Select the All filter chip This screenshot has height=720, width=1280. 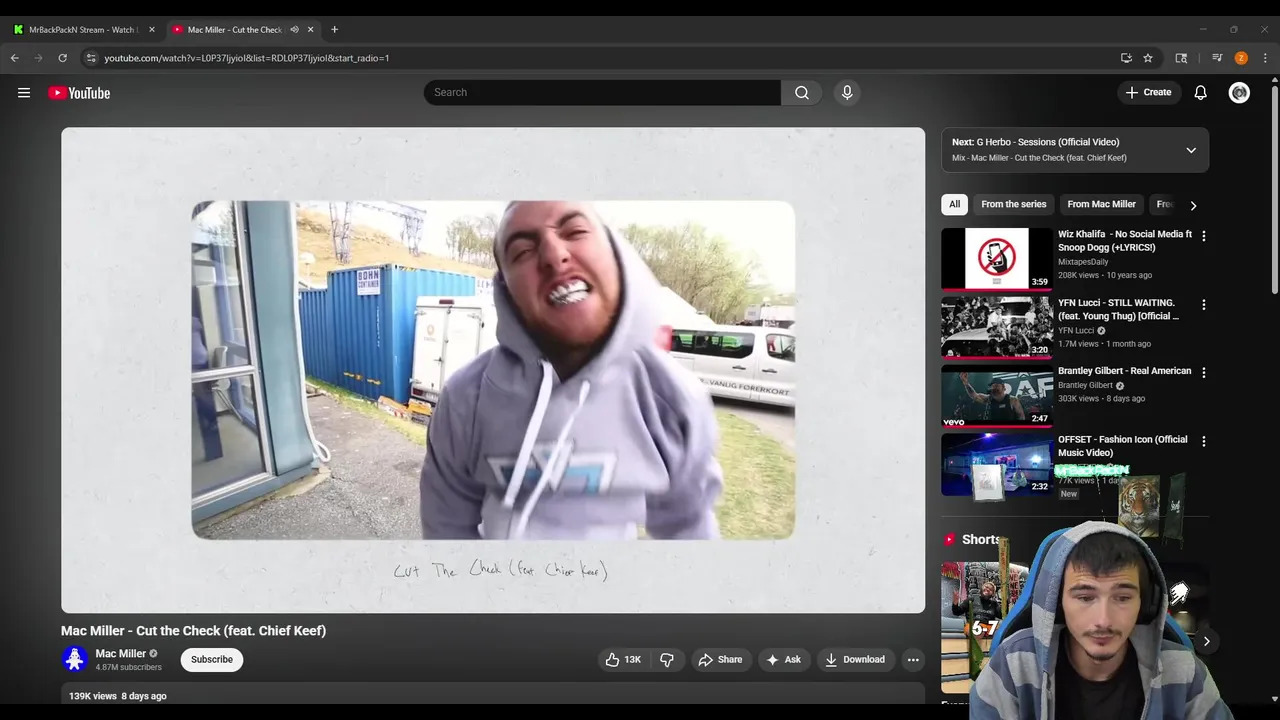[x=954, y=204]
